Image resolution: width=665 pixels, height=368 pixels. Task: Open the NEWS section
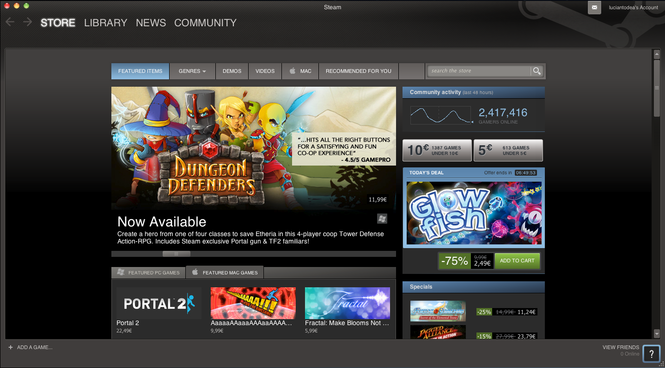151,23
